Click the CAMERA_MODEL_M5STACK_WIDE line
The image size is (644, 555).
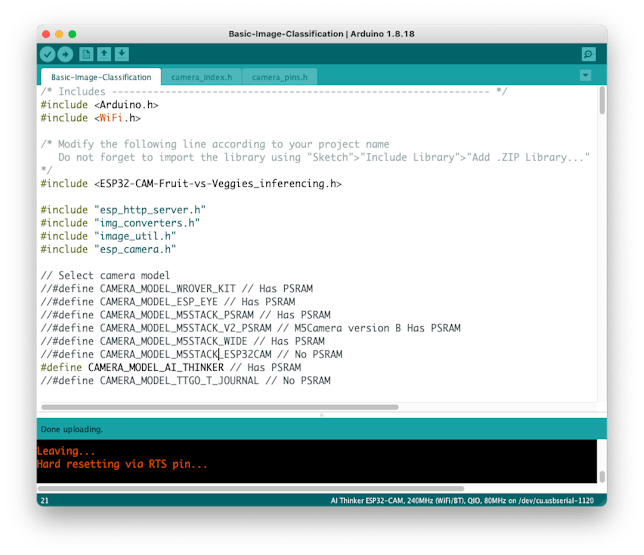coord(182,341)
